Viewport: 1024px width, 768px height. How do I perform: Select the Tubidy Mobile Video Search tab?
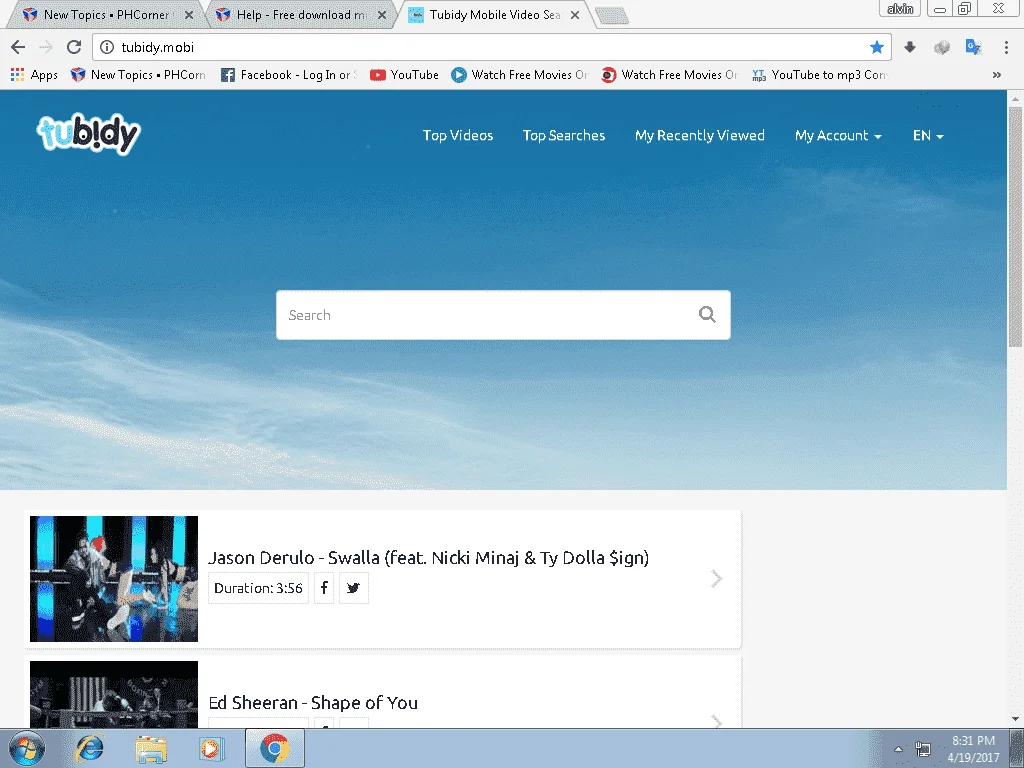point(494,14)
